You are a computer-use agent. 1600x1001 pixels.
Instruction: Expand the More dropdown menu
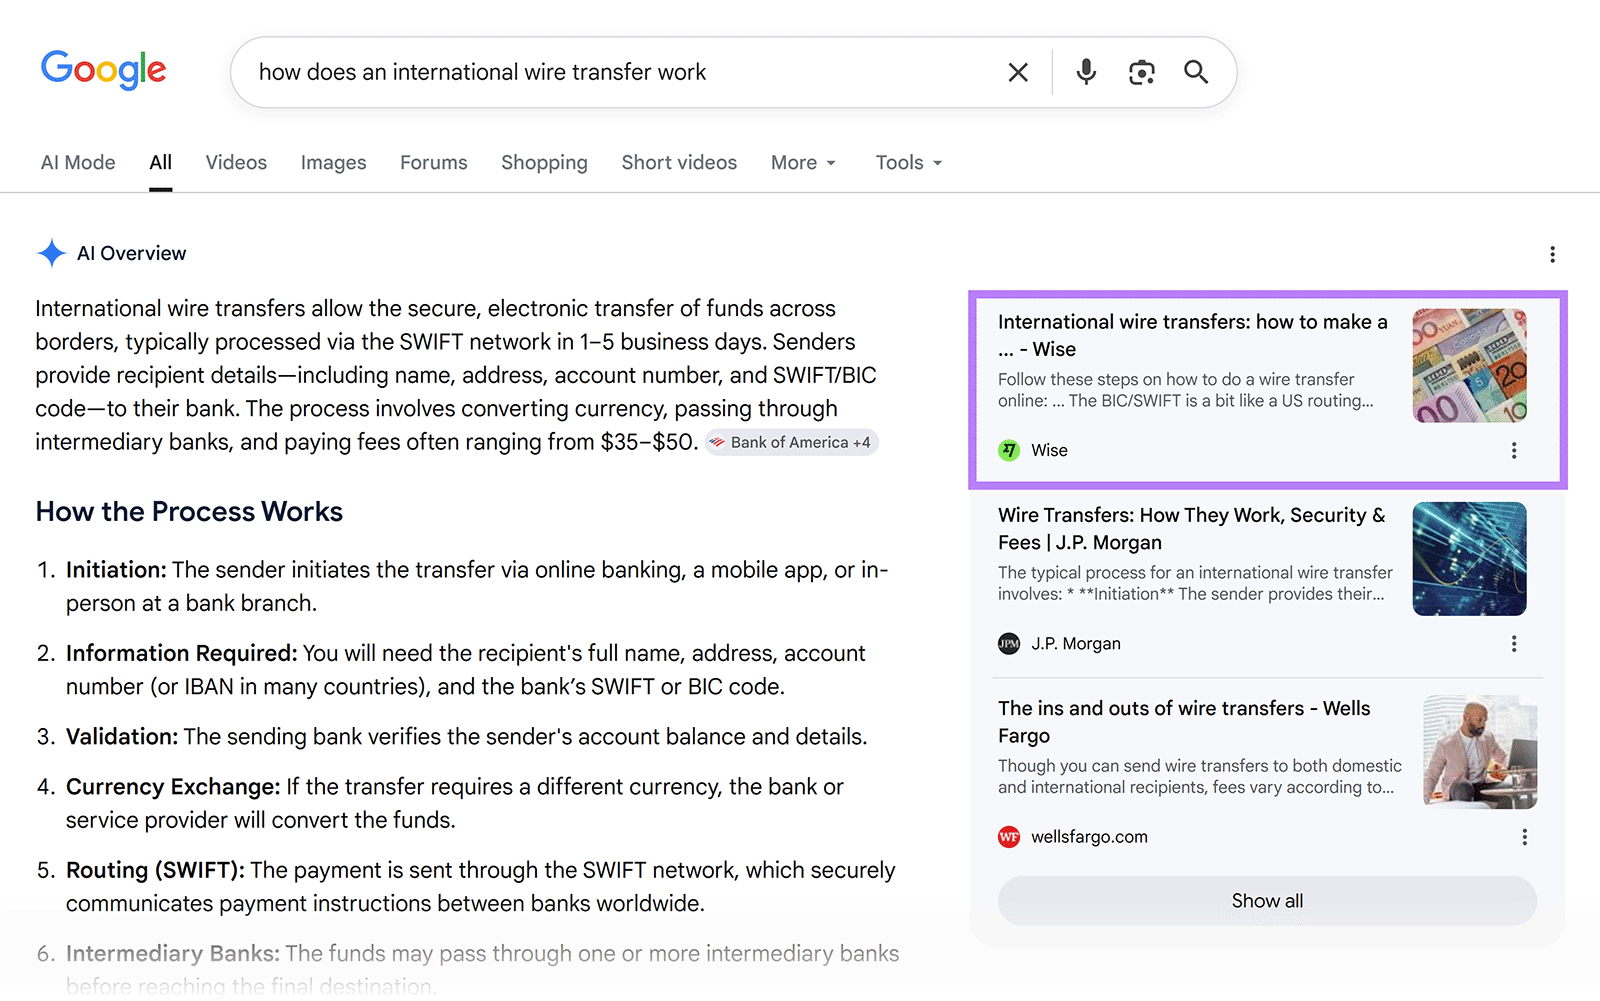[803, 162]
